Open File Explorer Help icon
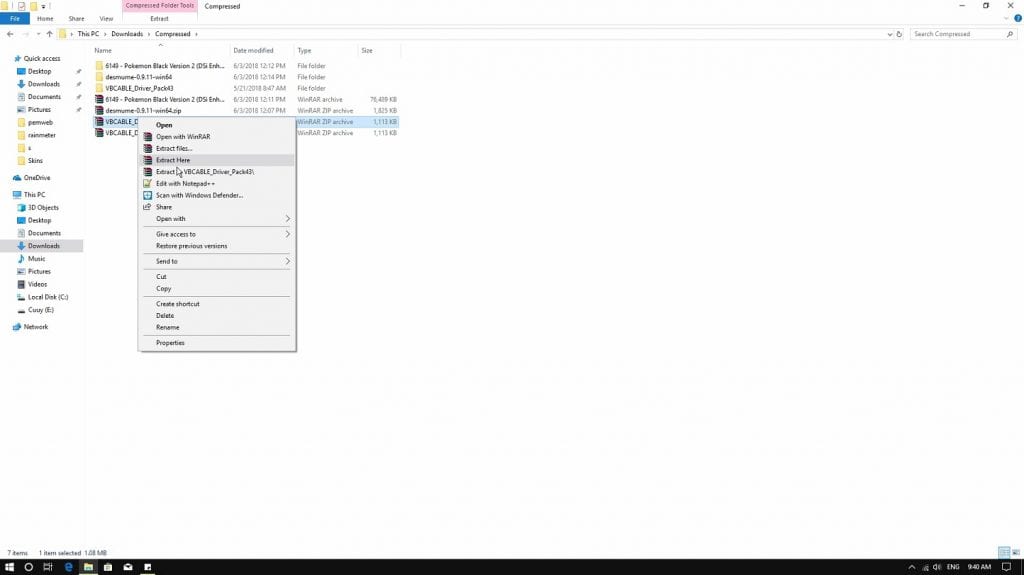The height and width of the screenshot is (575, 1024). click(1017, 18)
